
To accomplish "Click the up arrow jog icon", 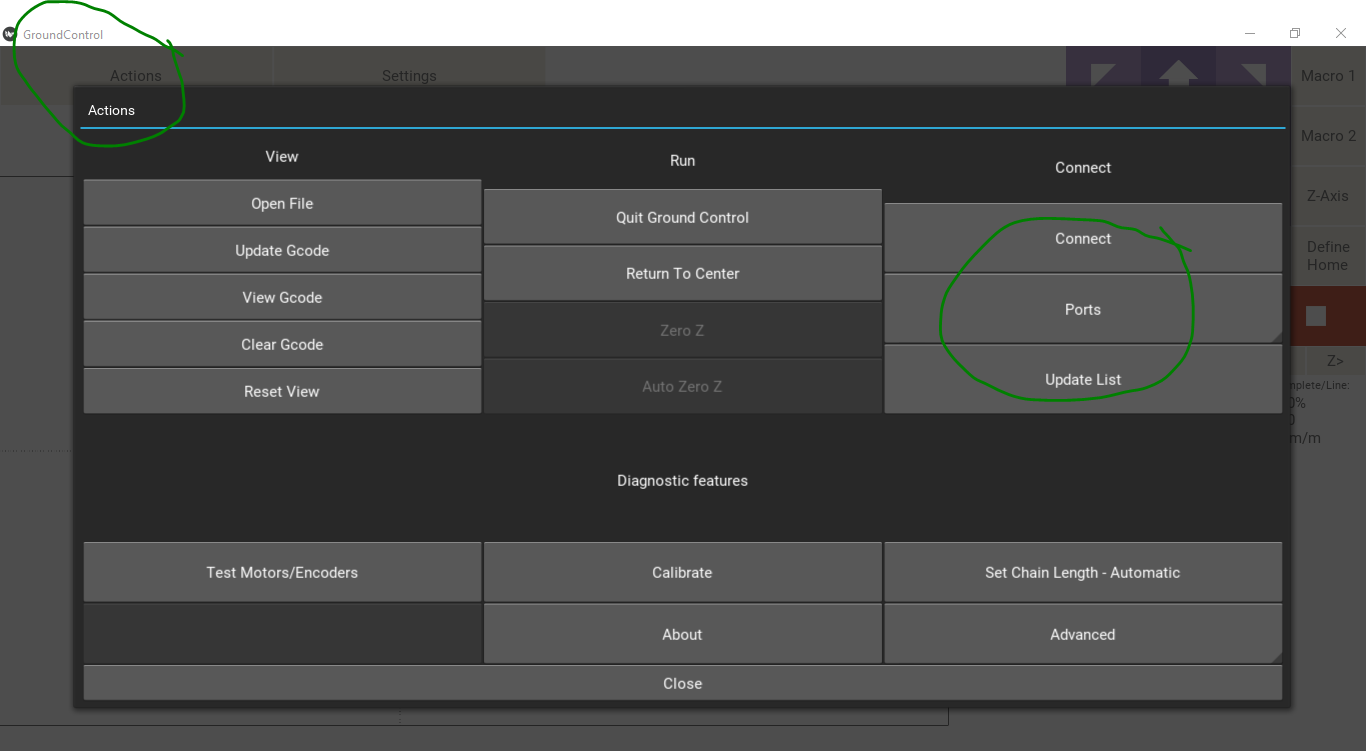I will point(1178,74).
